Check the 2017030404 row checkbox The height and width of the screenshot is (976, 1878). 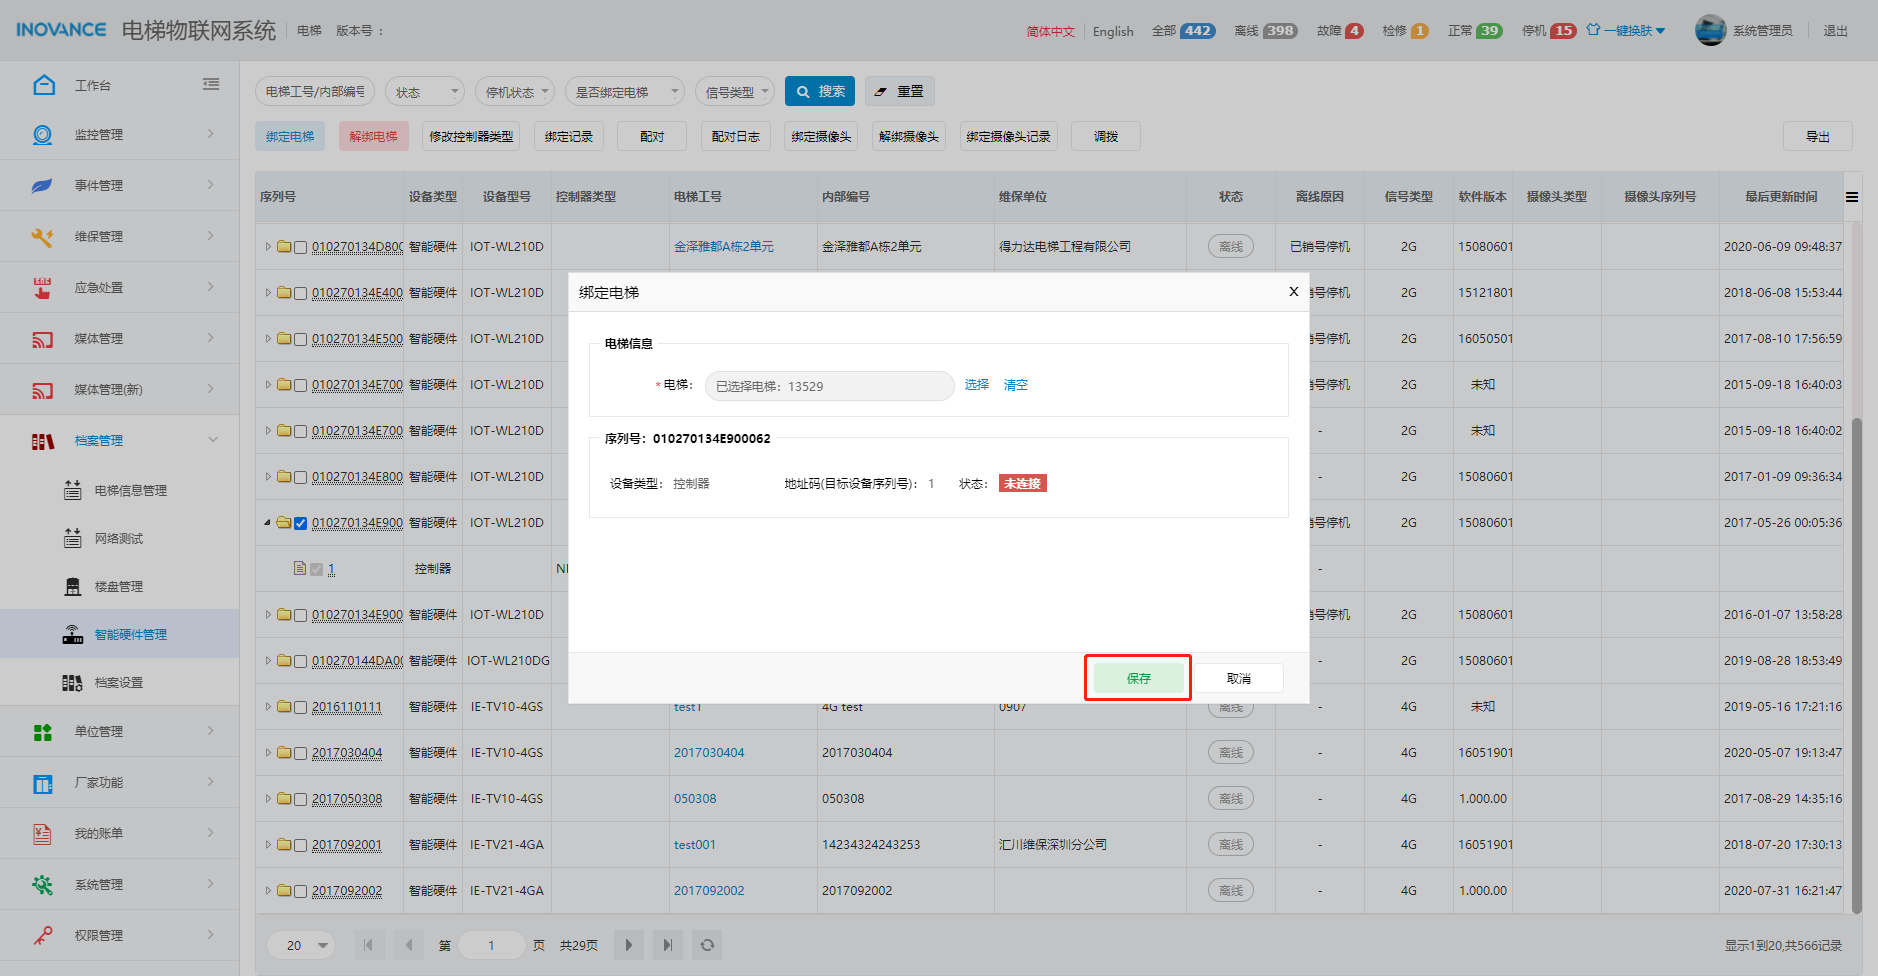(x=300, y=753)
